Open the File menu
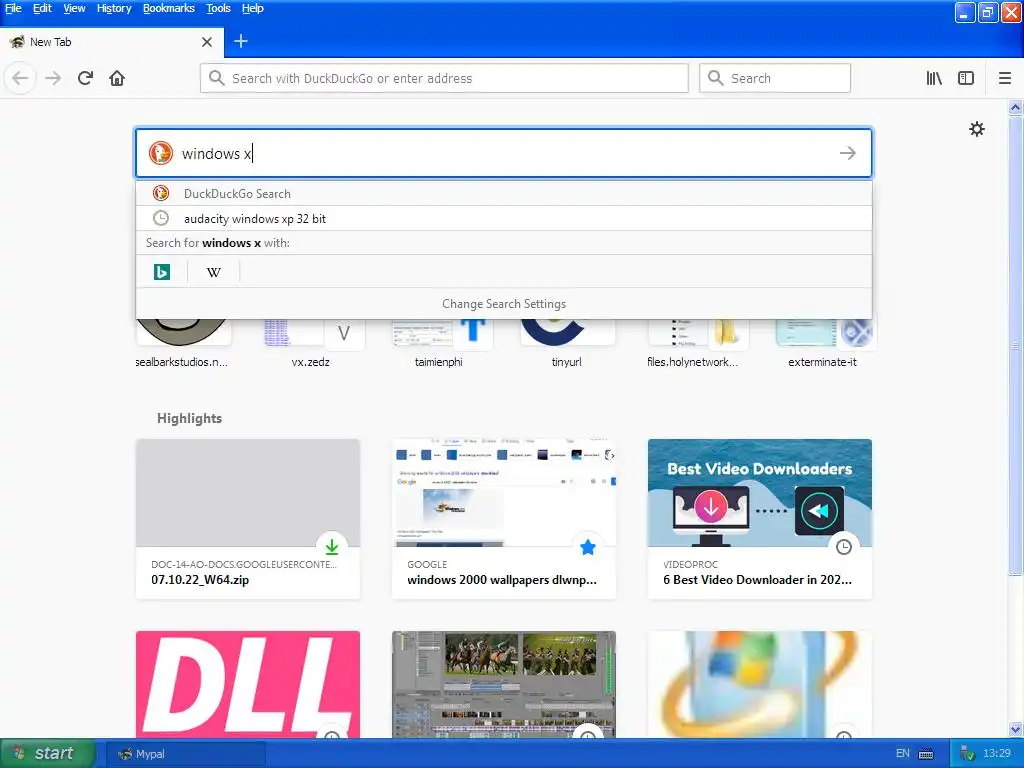 pos(13,8)
